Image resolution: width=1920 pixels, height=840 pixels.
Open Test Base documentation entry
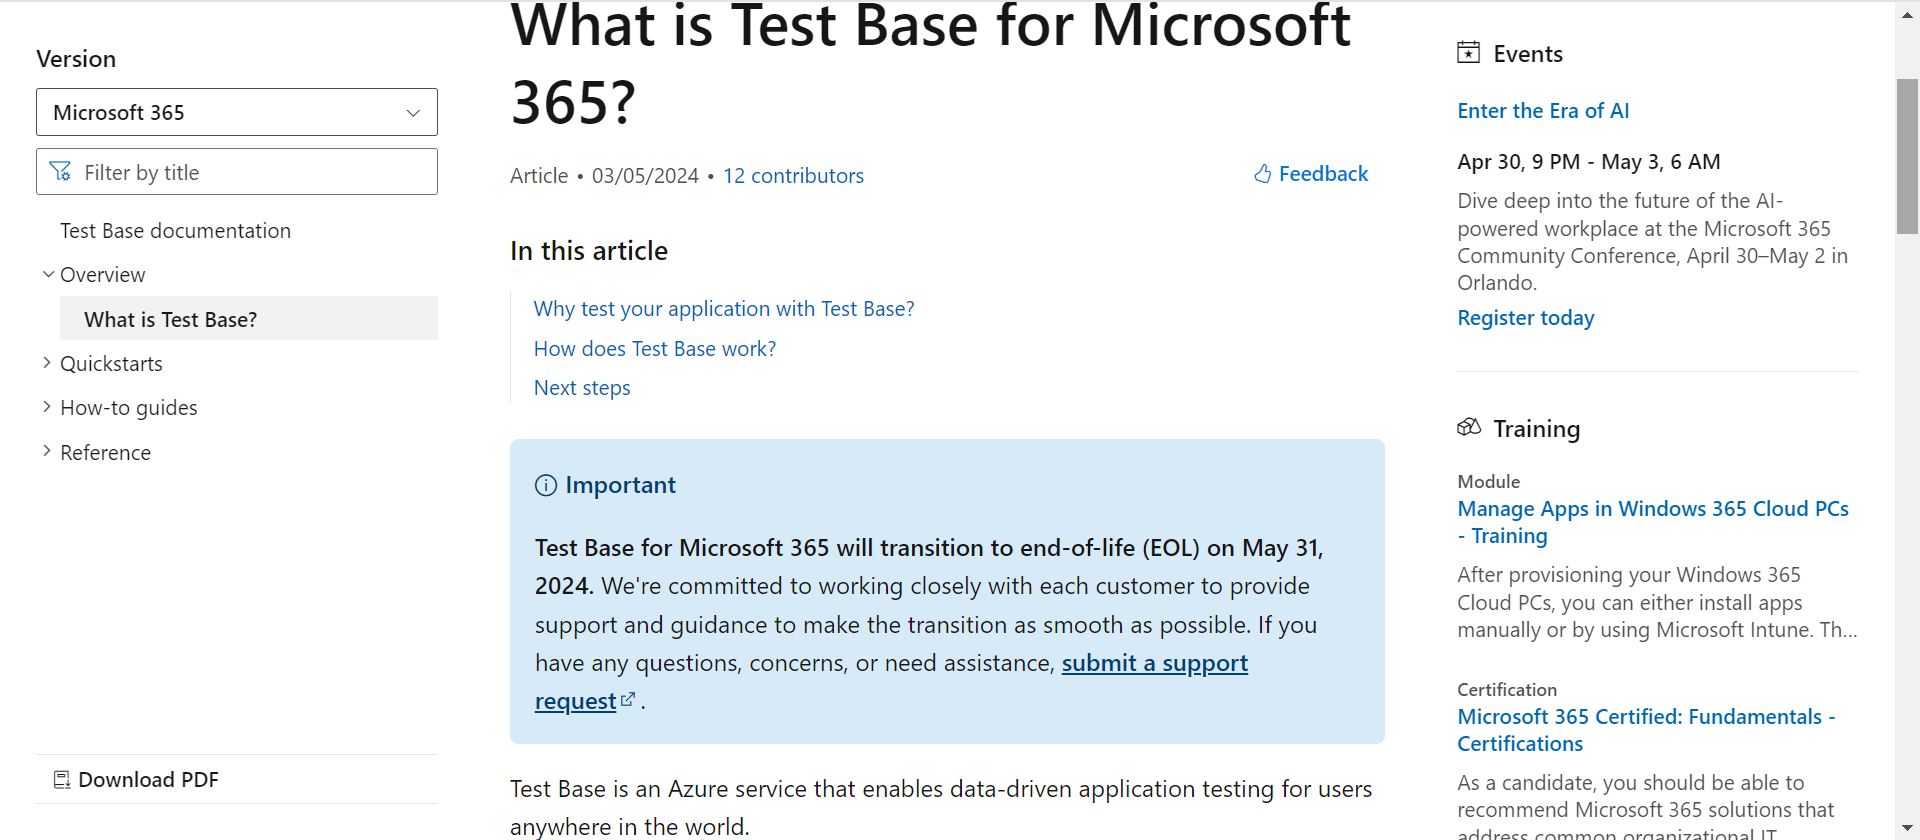point(175,231)
